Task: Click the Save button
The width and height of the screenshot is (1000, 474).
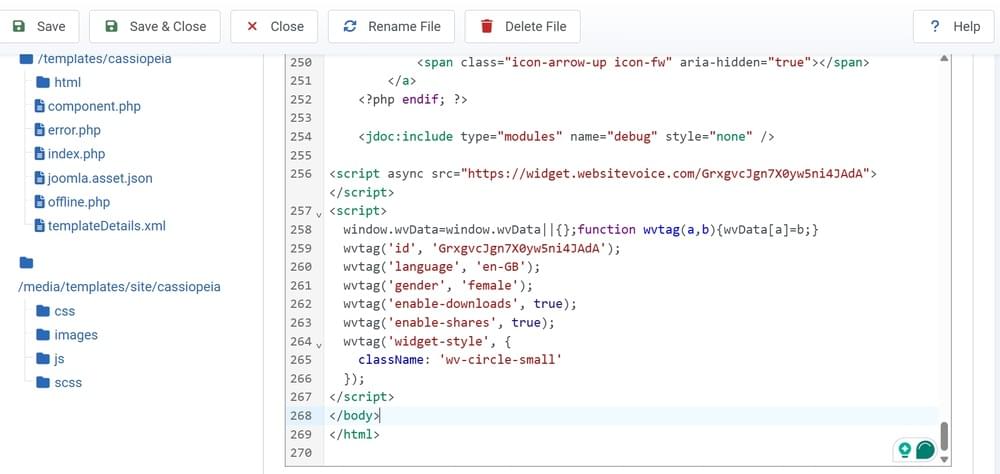Action: point(40,27)
